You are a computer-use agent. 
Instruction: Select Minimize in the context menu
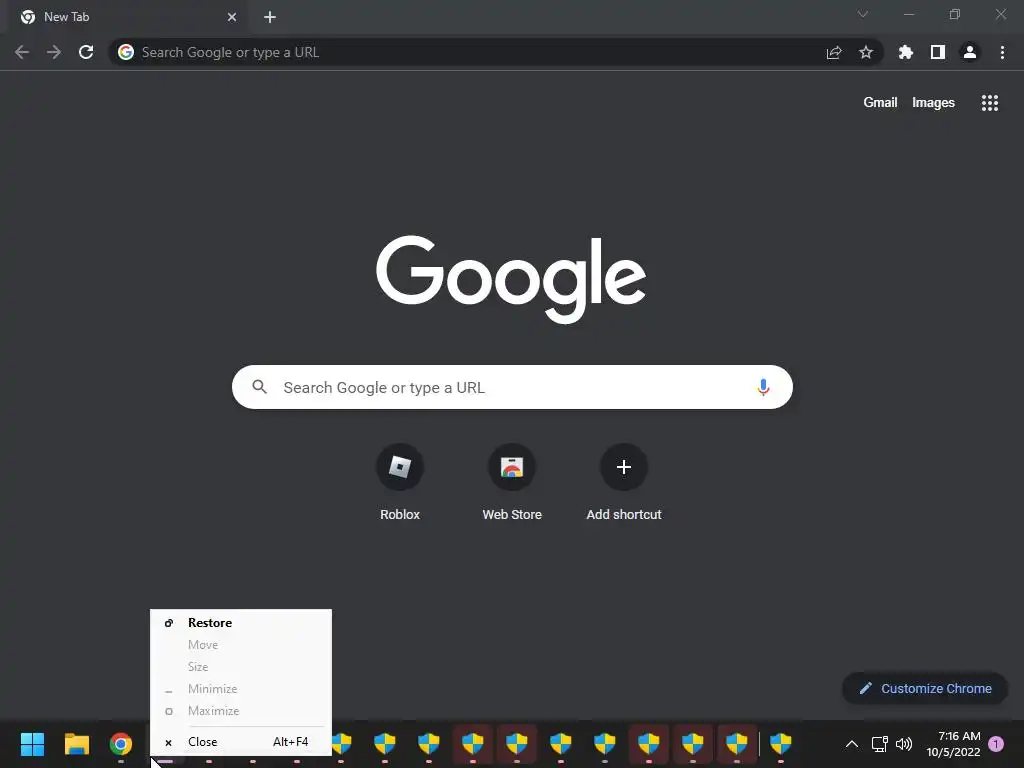pos(241,689)
